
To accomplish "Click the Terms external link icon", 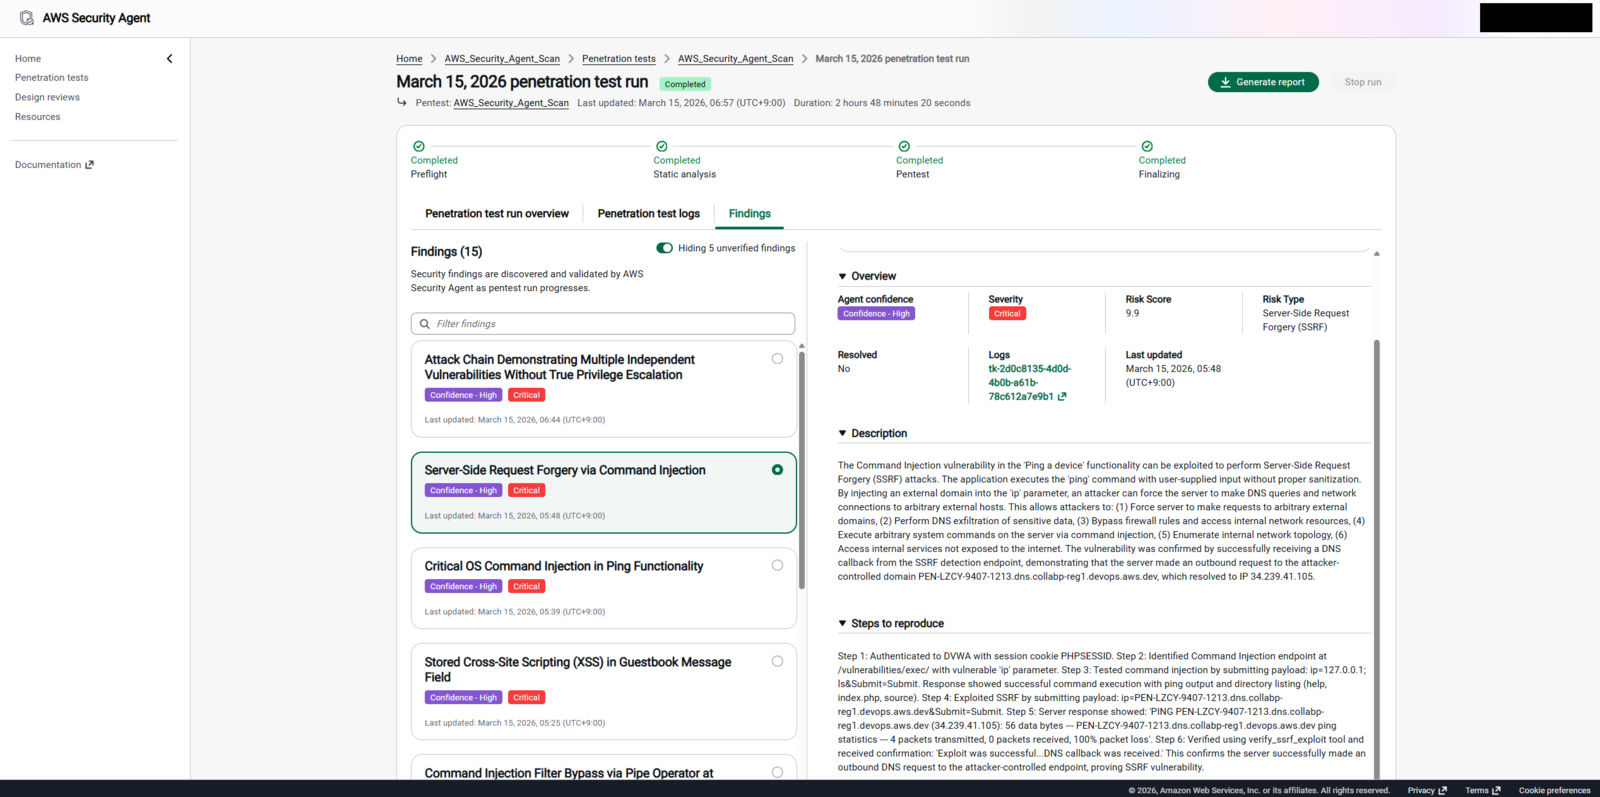I will pos(1496,790).
